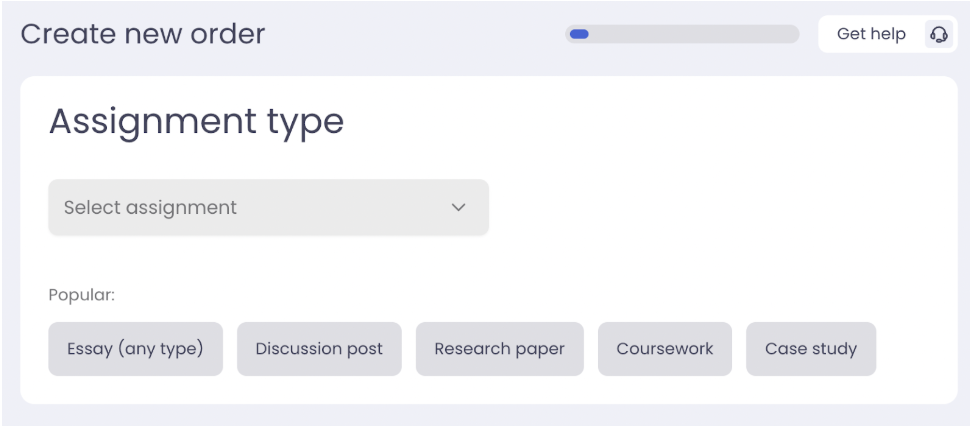Pick the Research paper option
This screenshot has height=426, width=970.
pyautogui.click(x=499, y=349)
